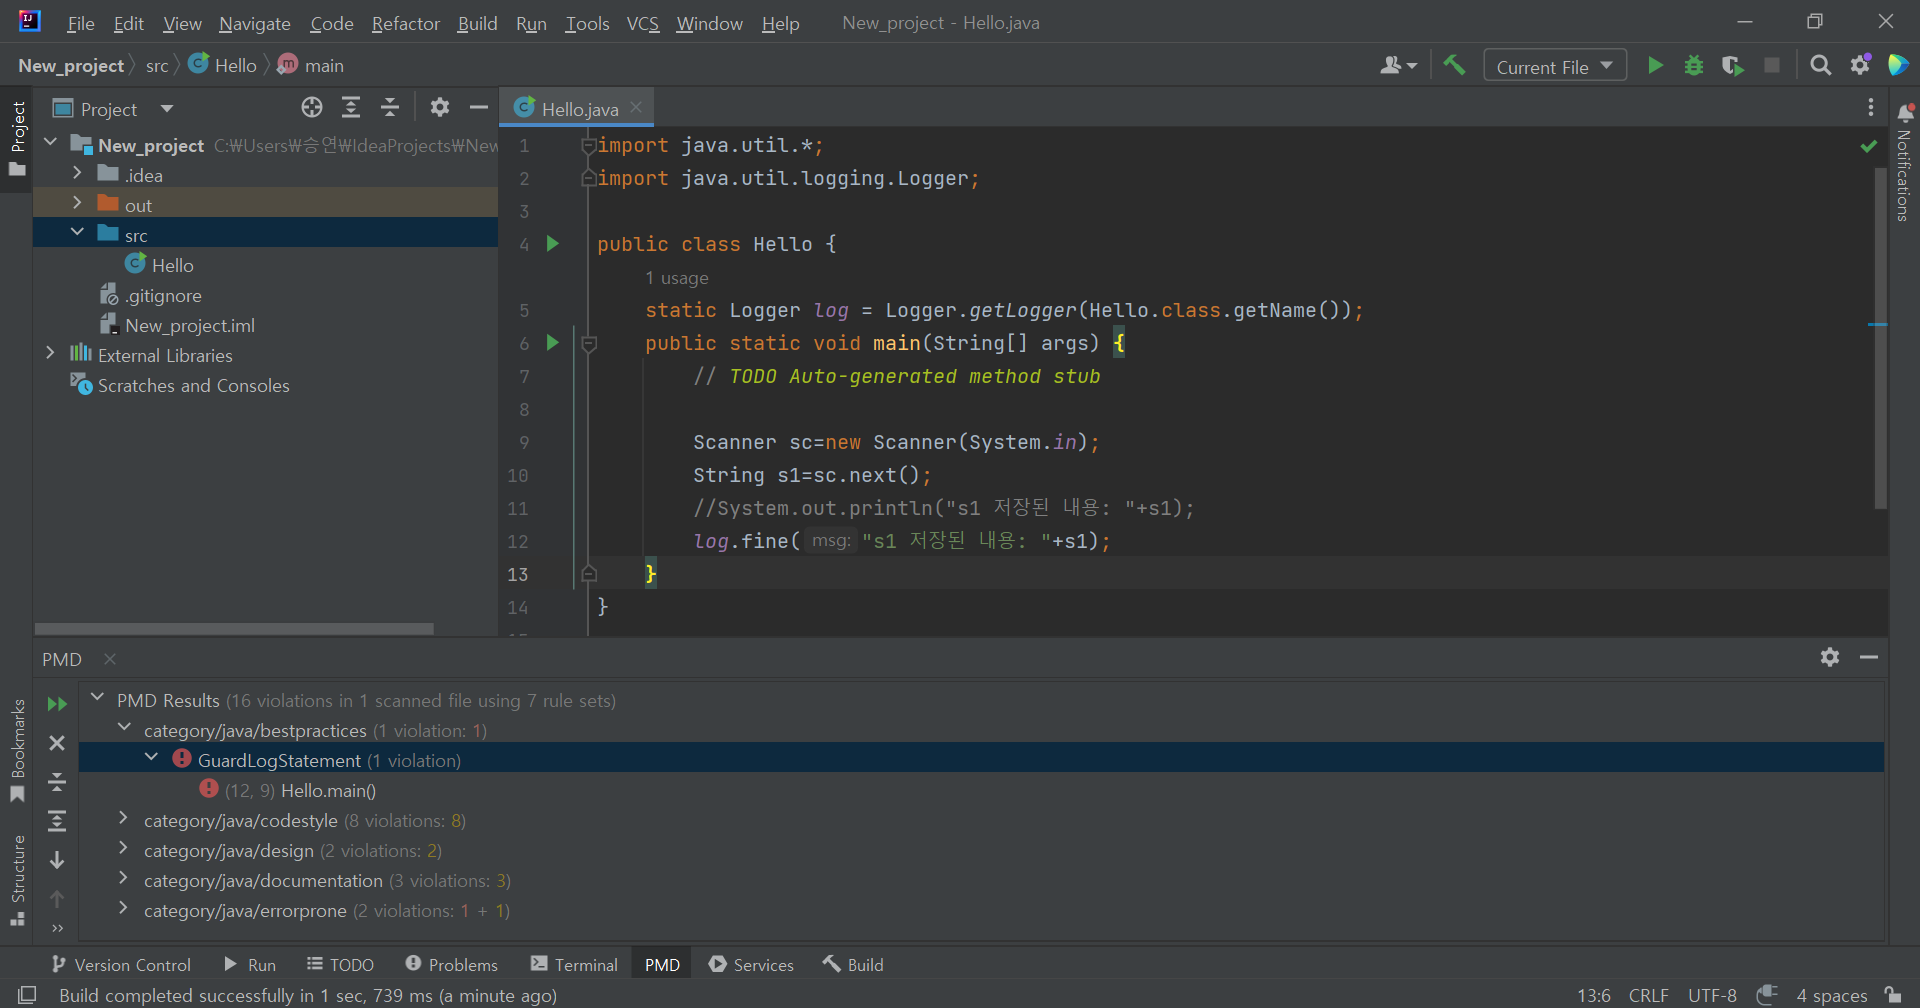Open the Refactor menu
Image resolution: width=1920 pixels, height=1008 pixels.
405,23
